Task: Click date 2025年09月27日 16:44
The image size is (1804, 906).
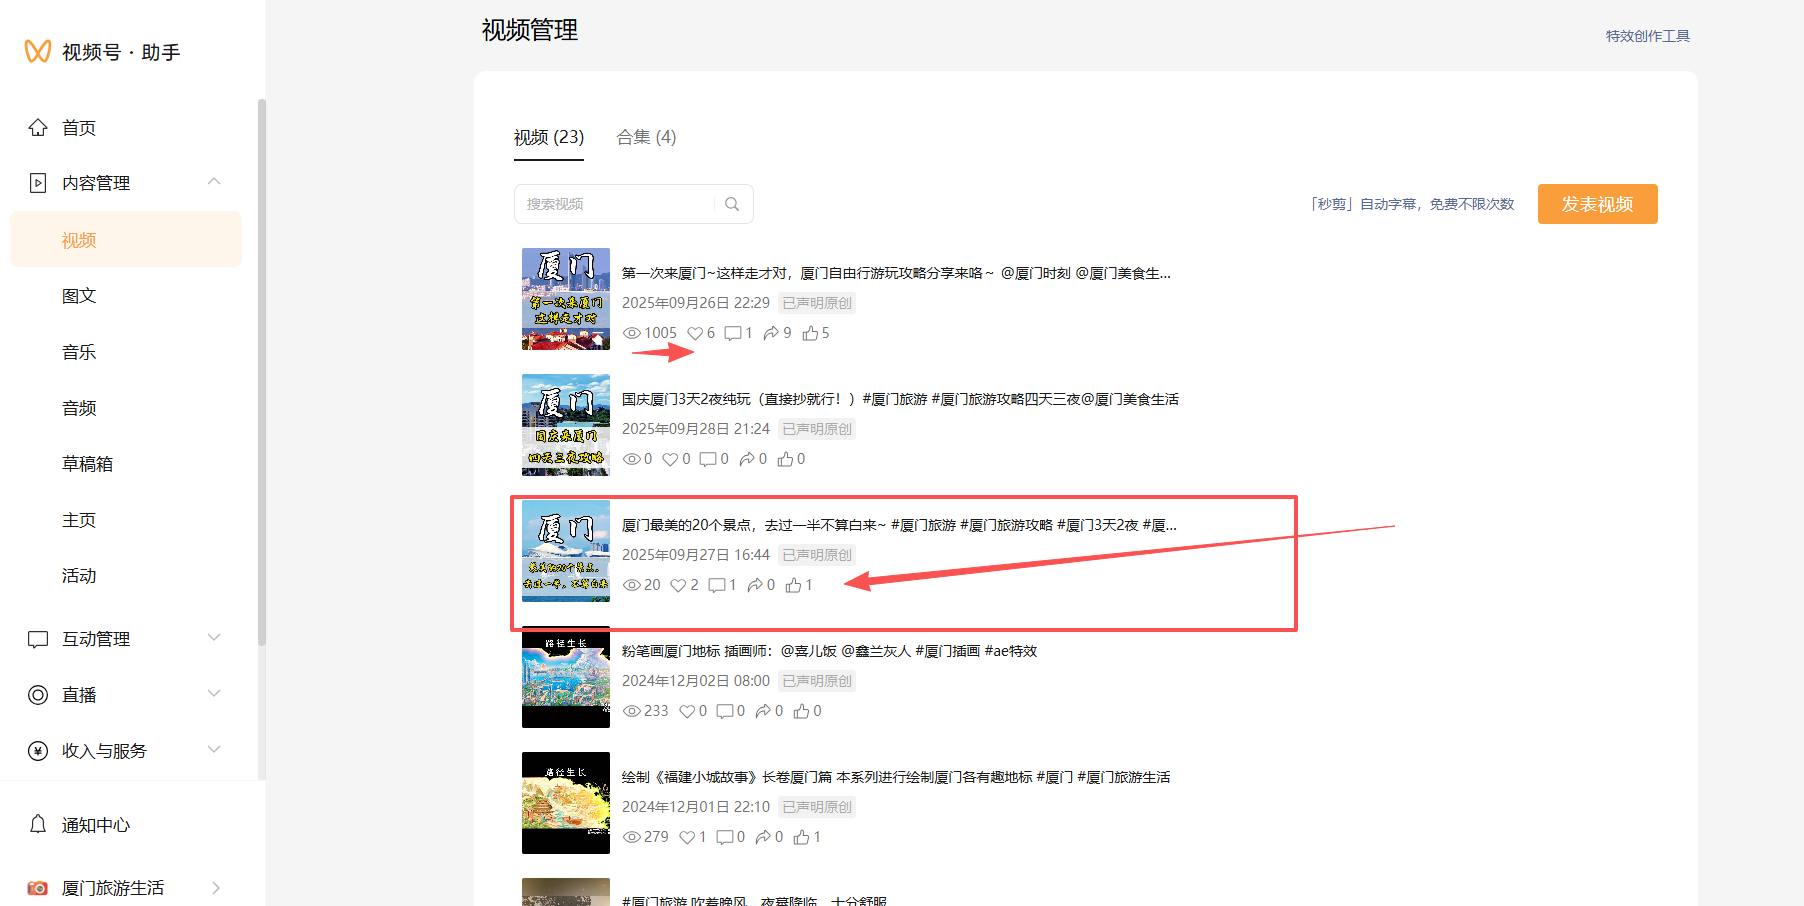Action: point(696,555)
